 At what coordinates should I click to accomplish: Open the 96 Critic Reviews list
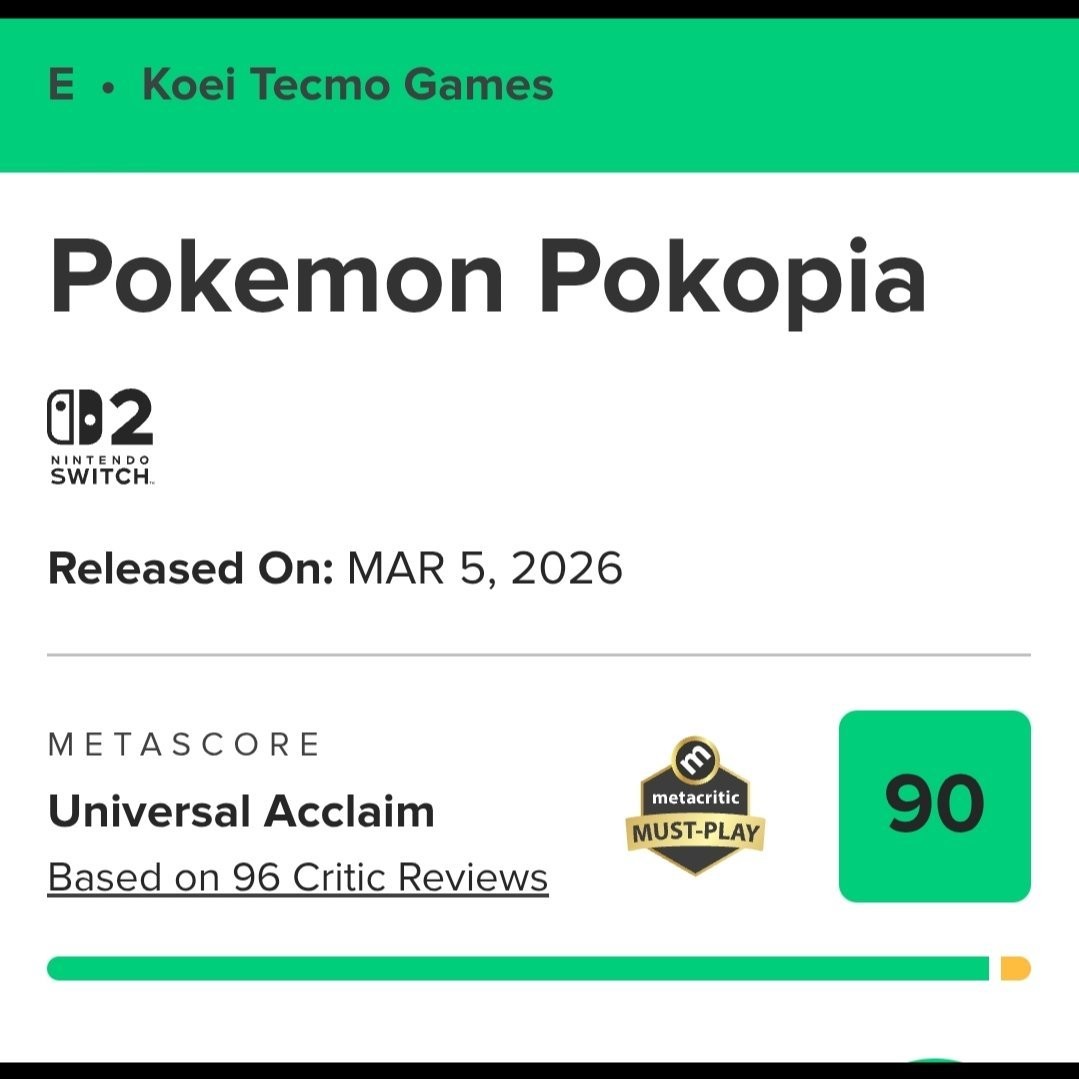(x=297, y=877)
